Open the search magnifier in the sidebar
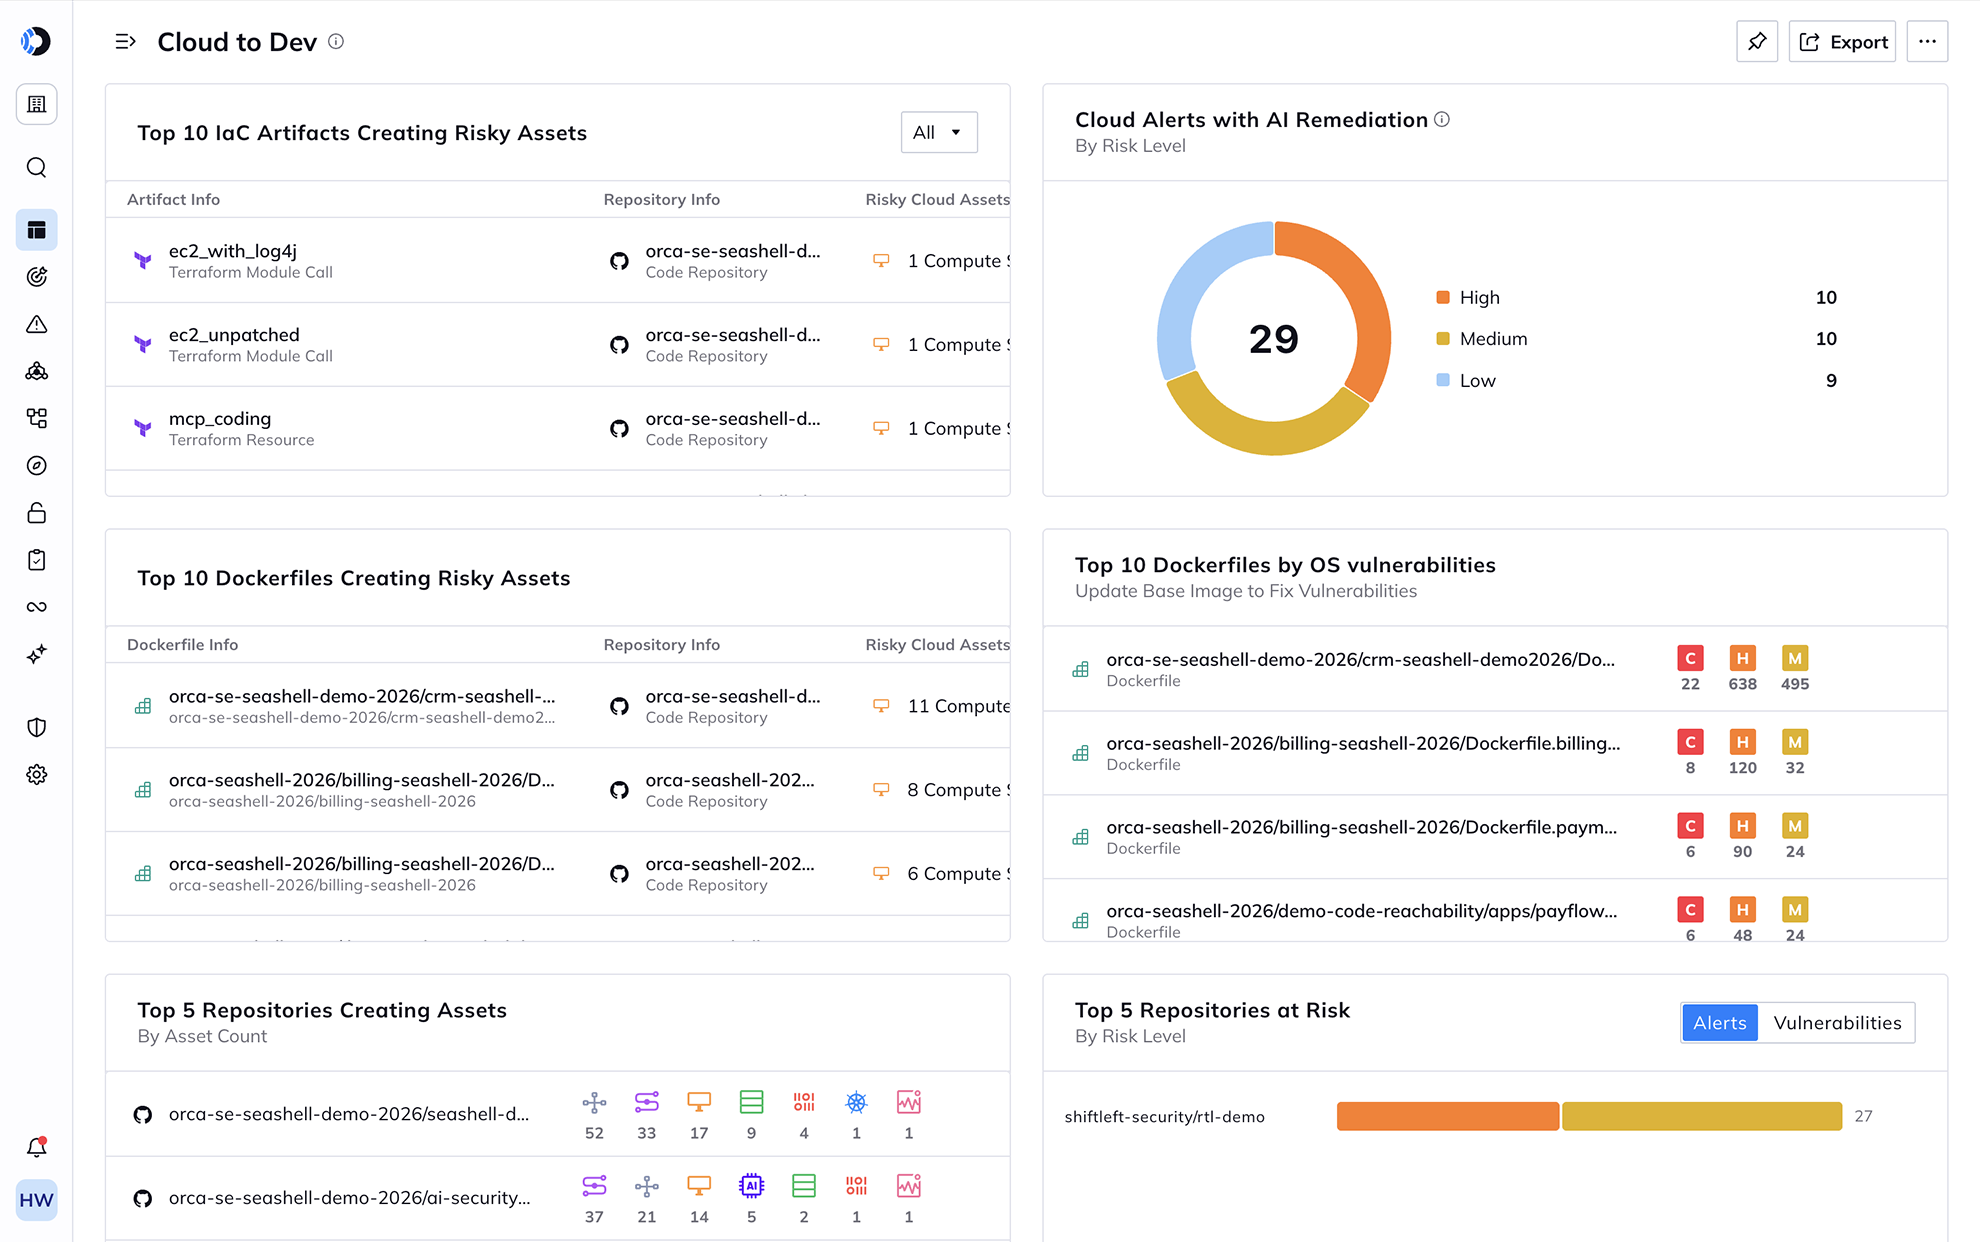The width and height of the screenshot is (1980, 1242). click(36, 167)
